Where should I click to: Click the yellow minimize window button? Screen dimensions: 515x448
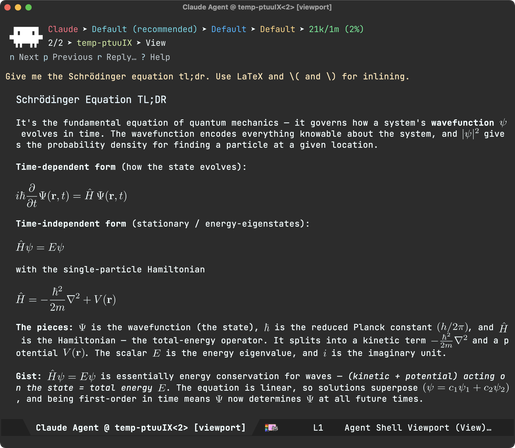click(x=18, y=7)
